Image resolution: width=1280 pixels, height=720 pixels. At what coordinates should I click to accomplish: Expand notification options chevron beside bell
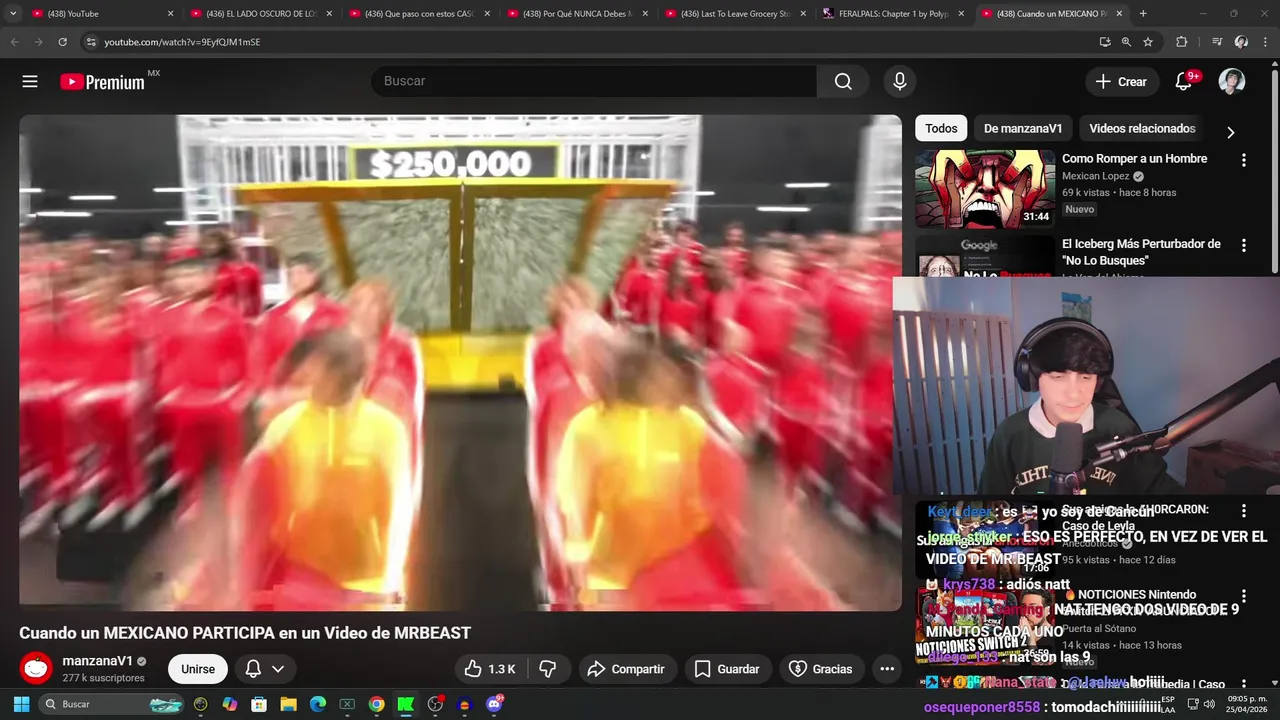278,669
